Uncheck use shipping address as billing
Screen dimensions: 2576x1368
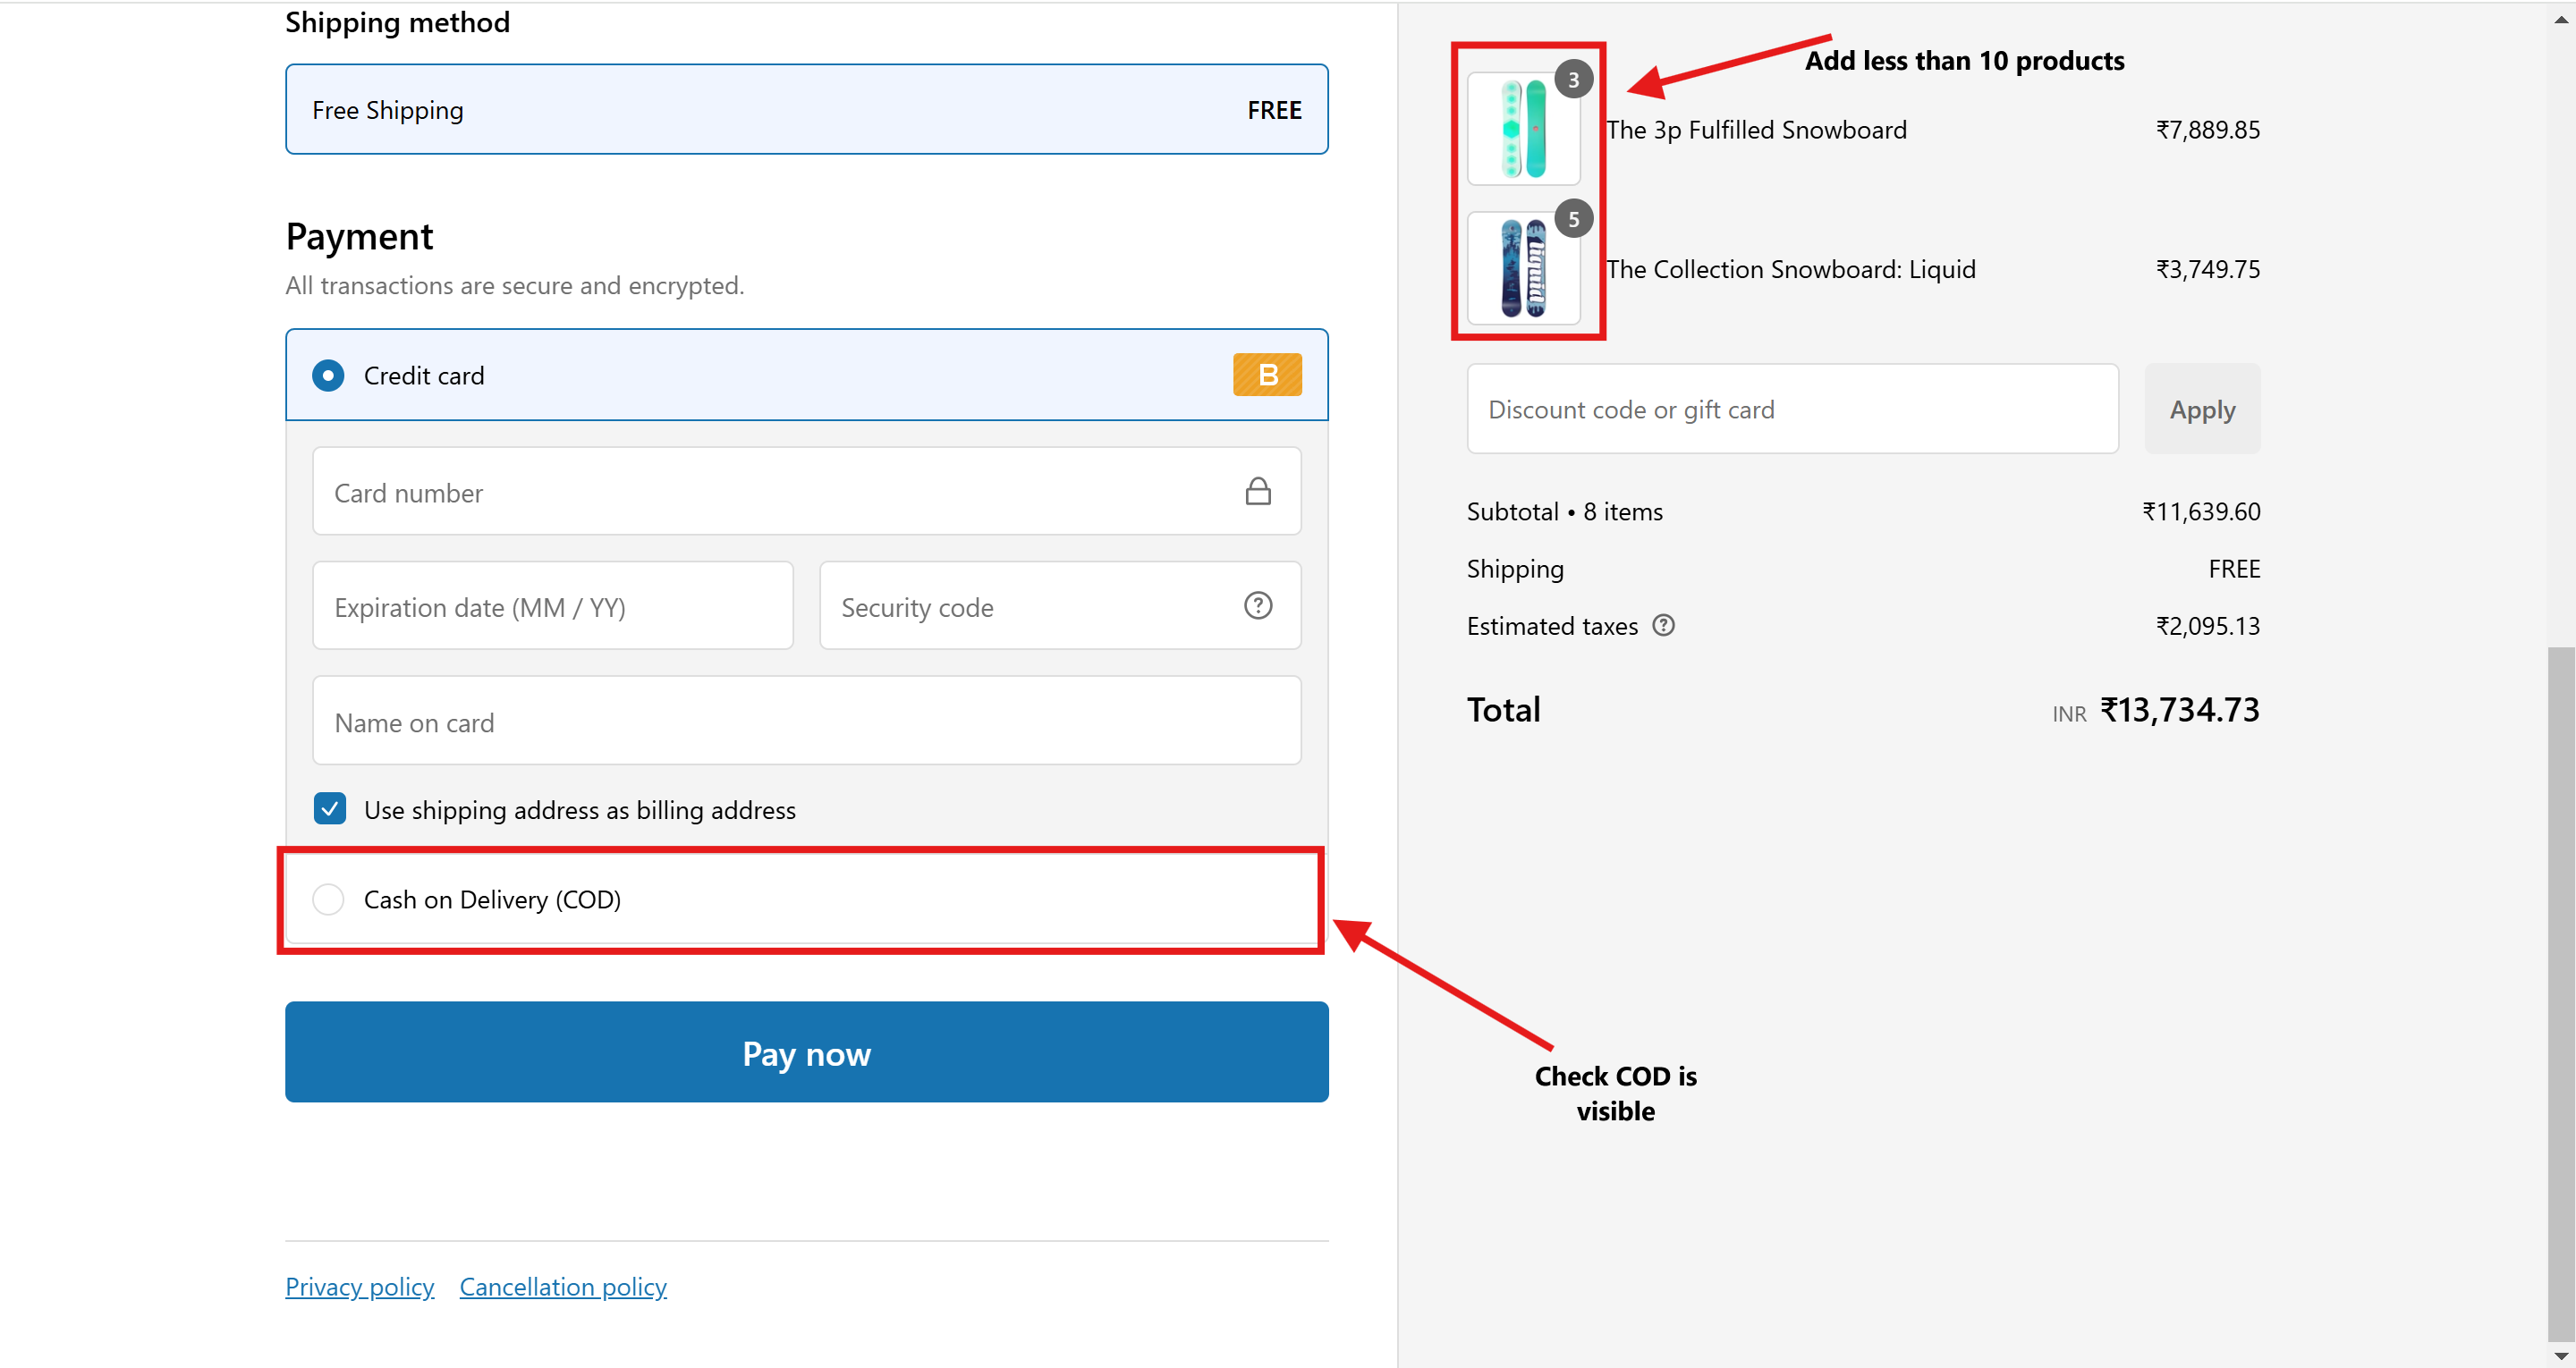coord(330,808)
